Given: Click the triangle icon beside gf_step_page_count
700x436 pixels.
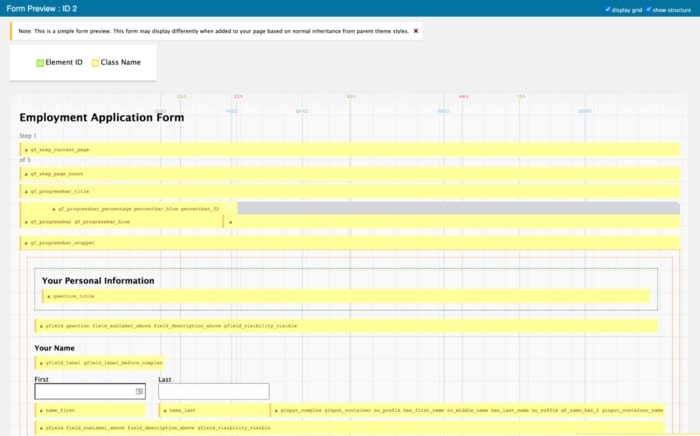Looking at the screenshot, I should [x=26, y=174].
